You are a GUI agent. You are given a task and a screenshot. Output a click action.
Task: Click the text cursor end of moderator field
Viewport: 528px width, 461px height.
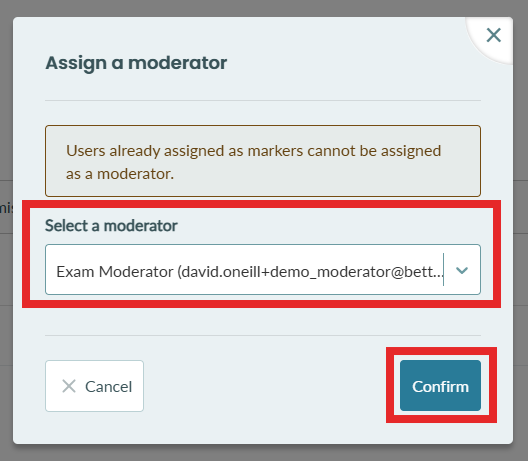click(443, 269)
